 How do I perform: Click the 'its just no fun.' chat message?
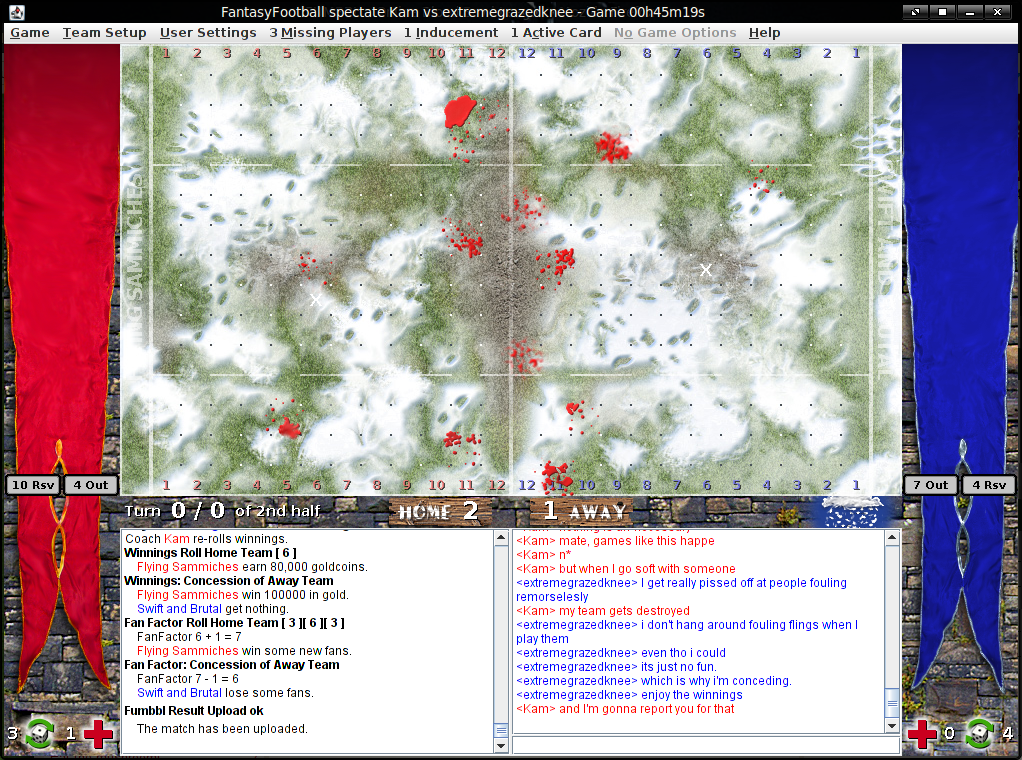pyautogui.click(x=616, y=666)
